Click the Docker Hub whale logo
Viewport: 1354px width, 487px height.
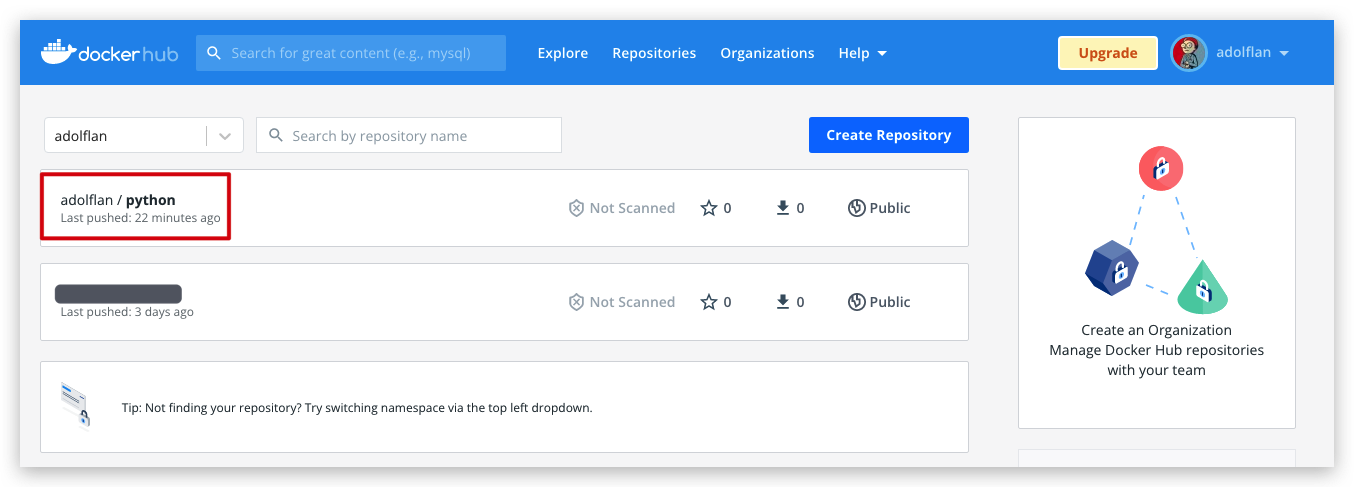[110, 52]
